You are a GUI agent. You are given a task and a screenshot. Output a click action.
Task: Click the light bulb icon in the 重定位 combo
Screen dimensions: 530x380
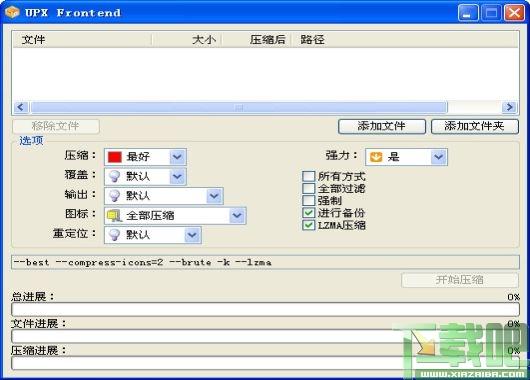(x=114, y=235)
